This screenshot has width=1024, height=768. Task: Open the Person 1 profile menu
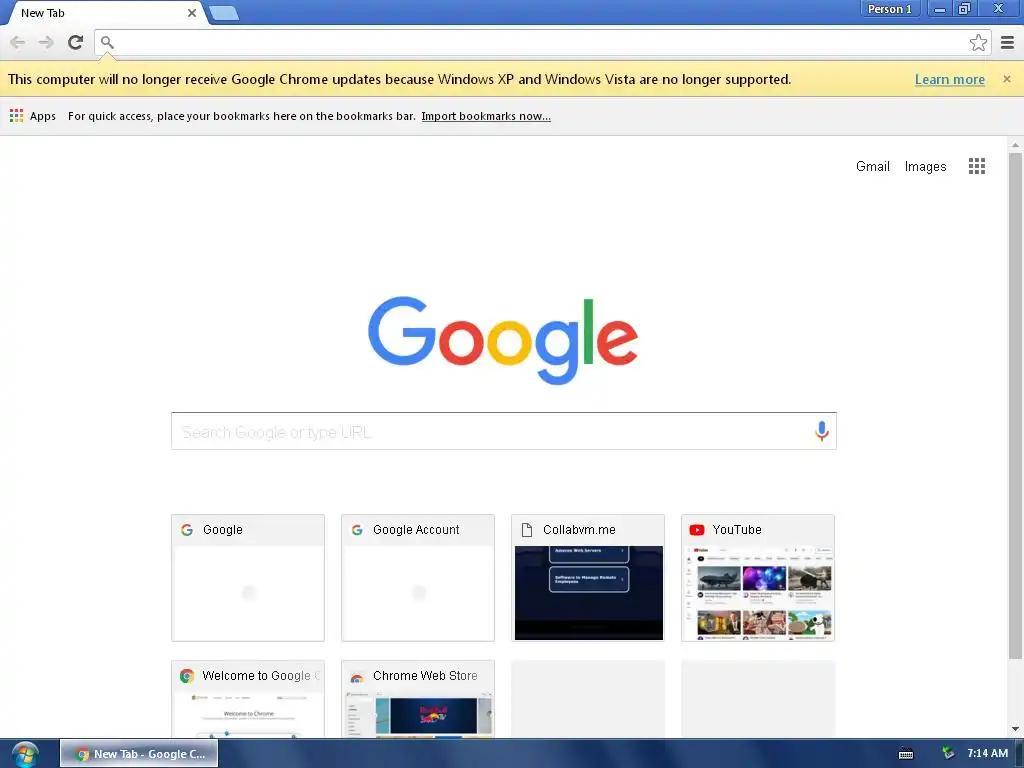tap(889, 9)
